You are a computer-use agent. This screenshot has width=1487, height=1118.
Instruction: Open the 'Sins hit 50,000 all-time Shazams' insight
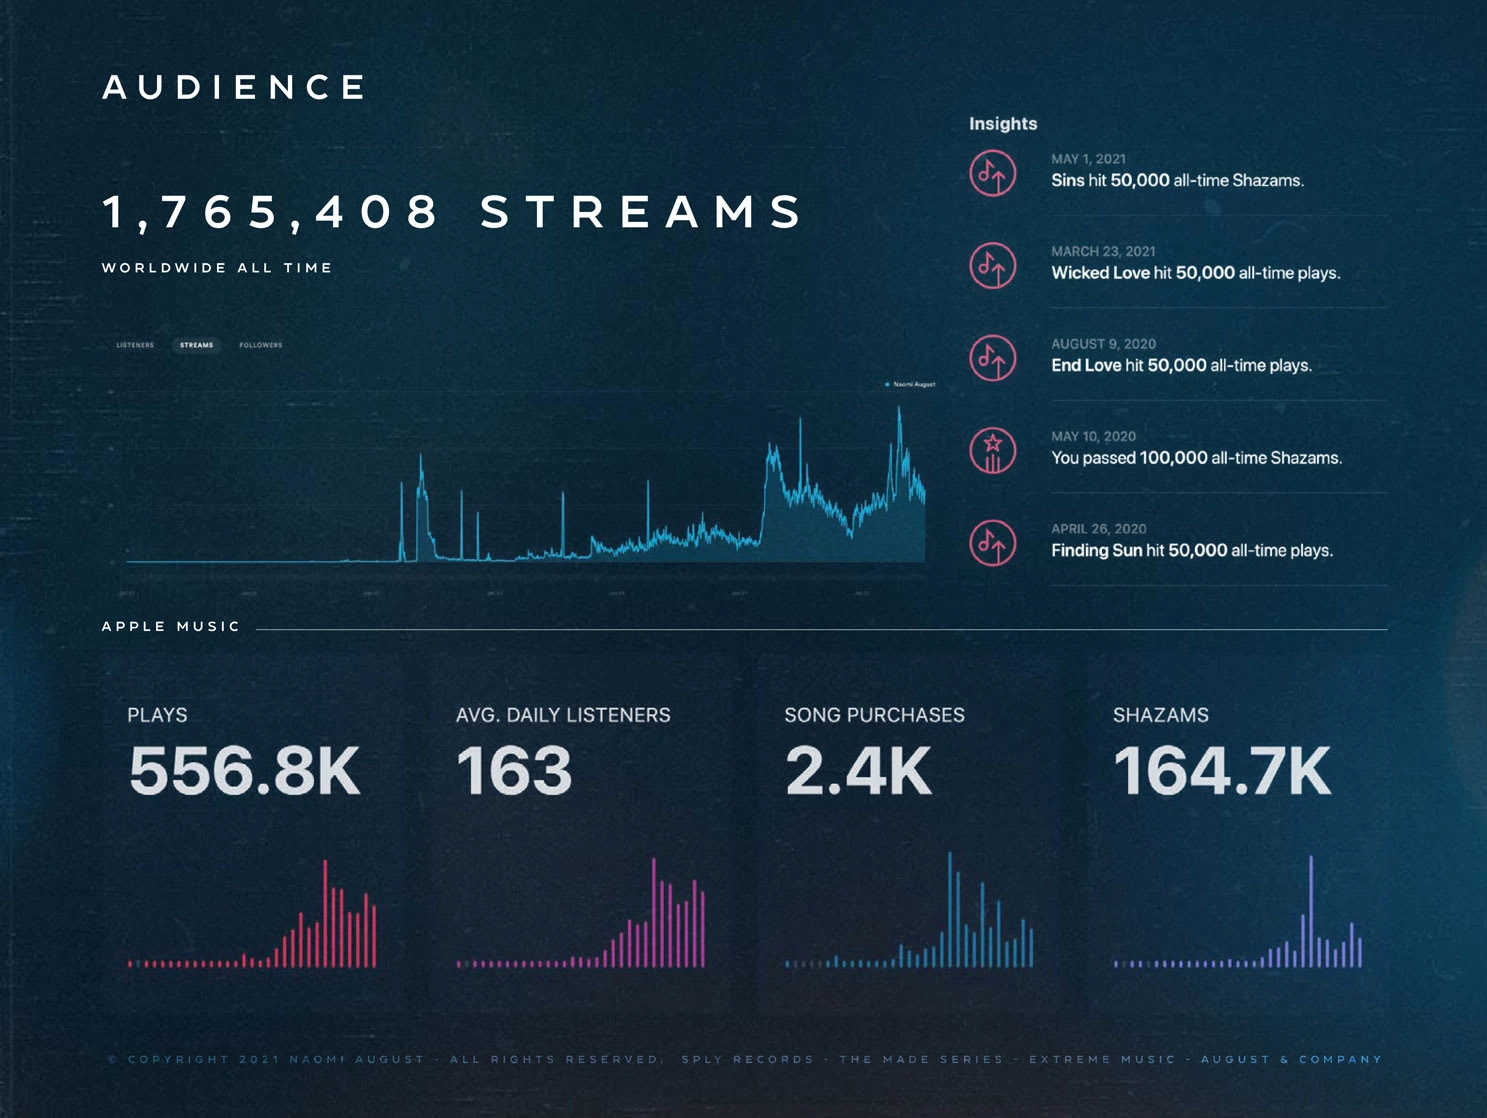(x=1177, y=181)
